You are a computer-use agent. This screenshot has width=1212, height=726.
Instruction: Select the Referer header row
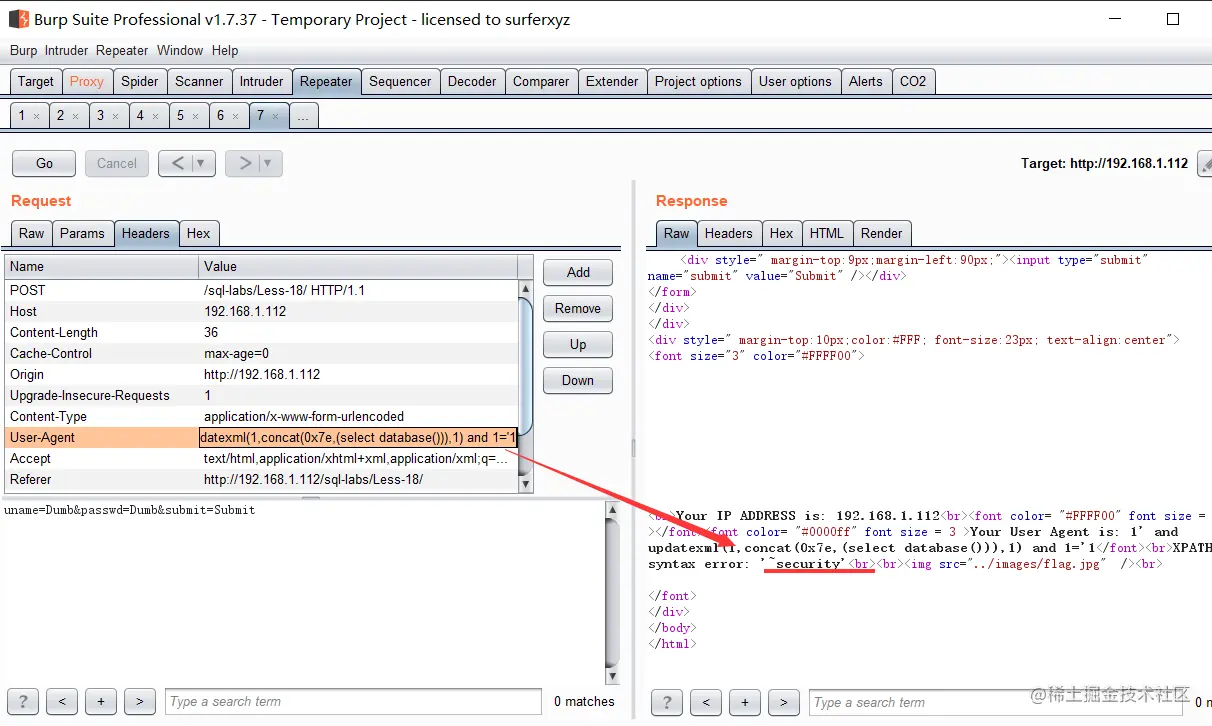[x=261, y=479]
